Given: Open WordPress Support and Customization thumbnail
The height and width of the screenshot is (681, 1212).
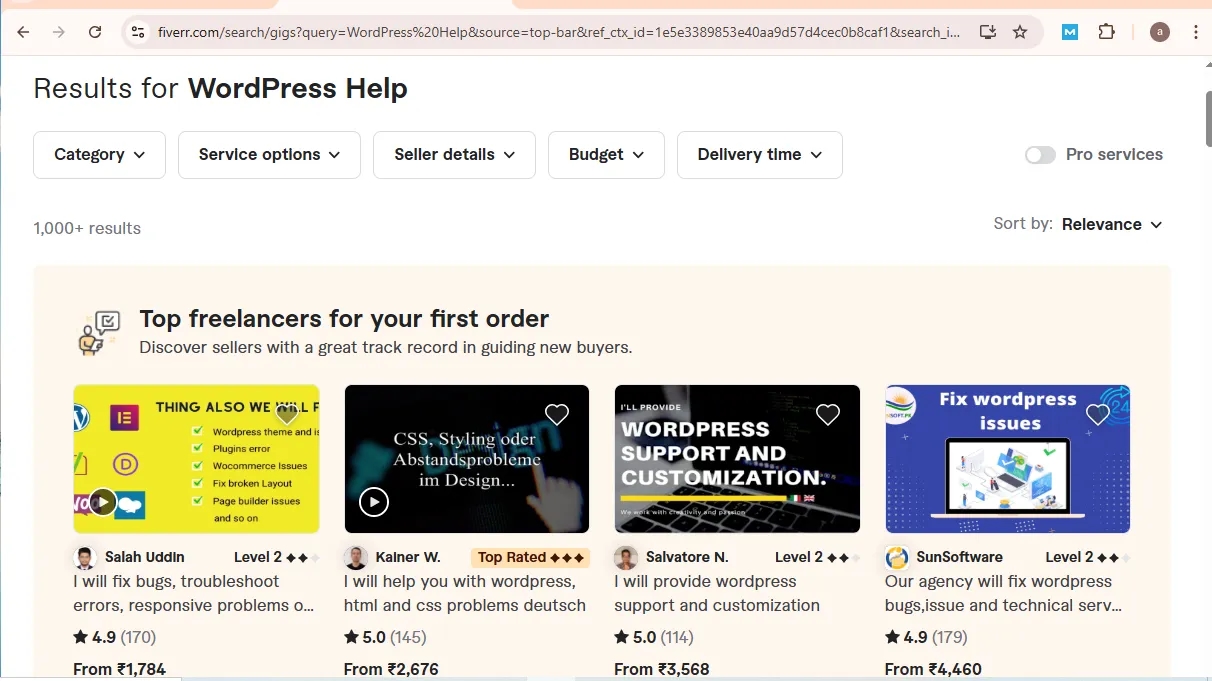Looking at the screenshot, I should point(737,459).
